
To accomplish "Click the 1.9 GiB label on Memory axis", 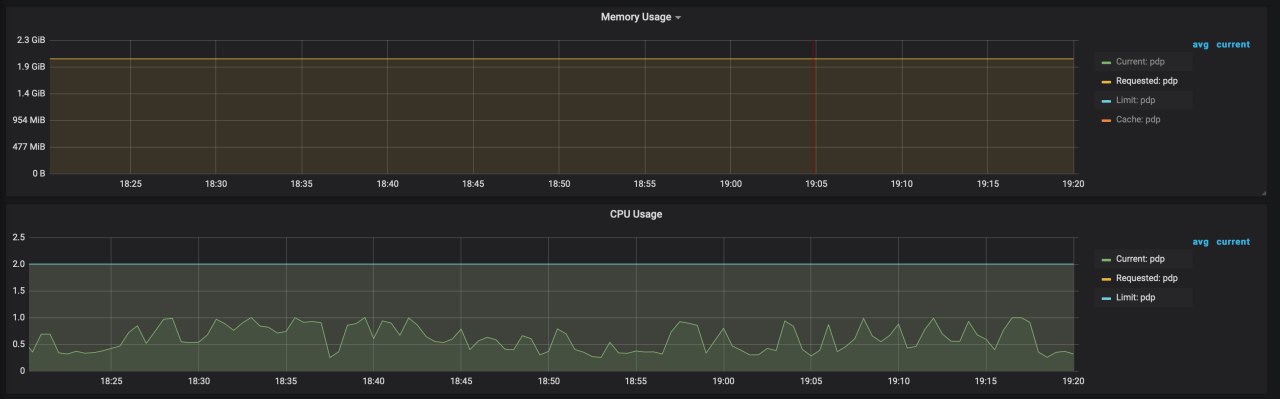I will click(x=31, y=67).
